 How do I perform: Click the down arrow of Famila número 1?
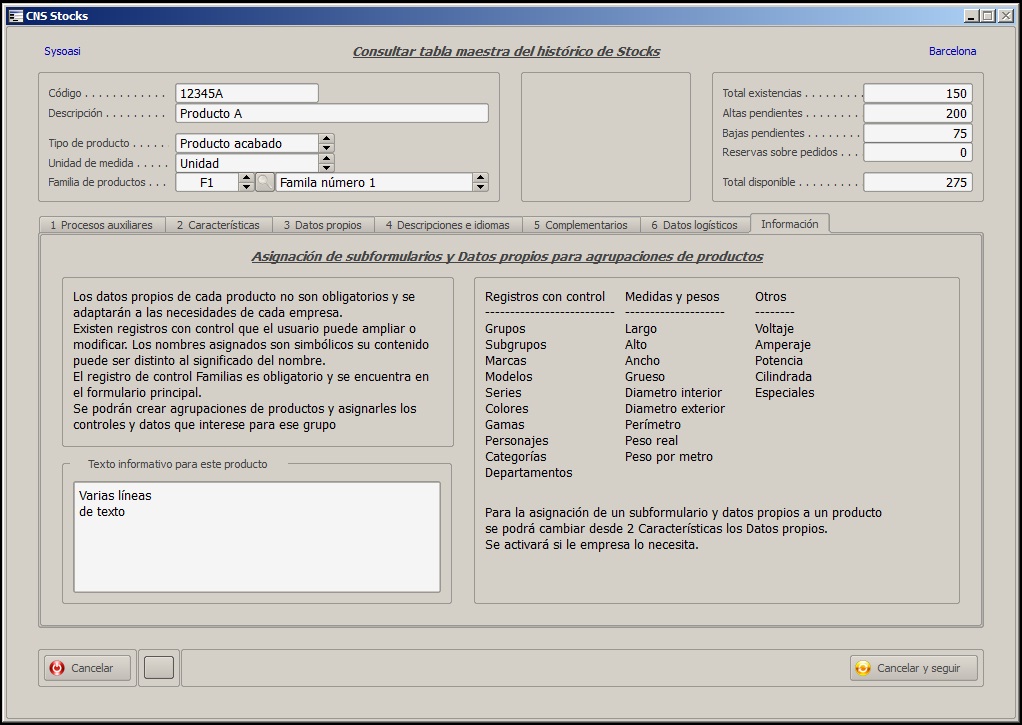pos(480,187)
